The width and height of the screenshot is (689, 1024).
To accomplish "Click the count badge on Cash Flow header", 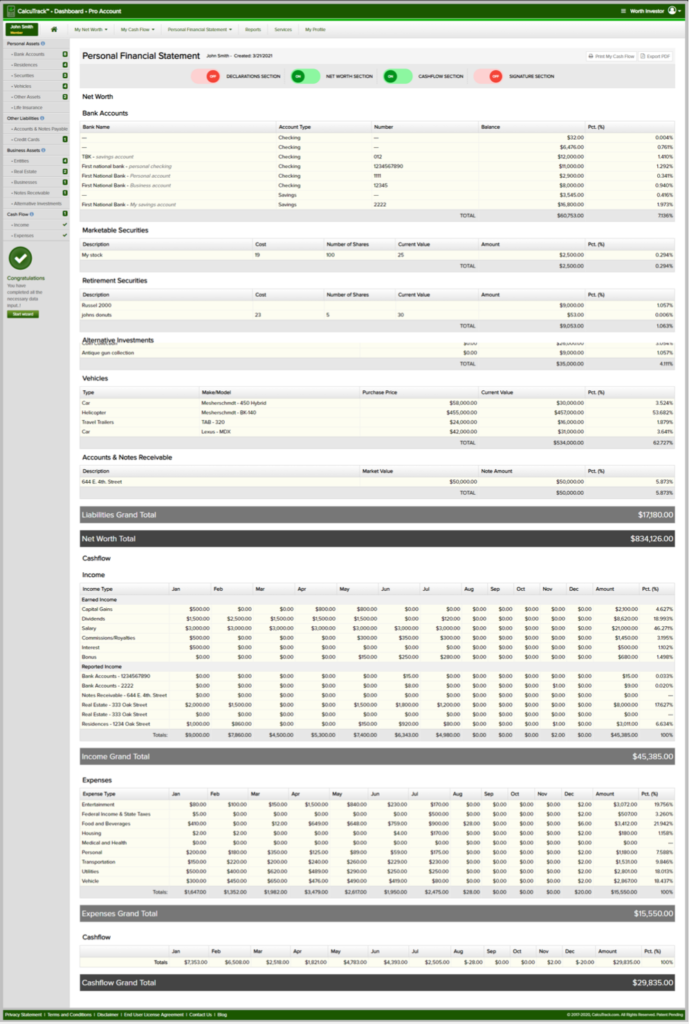I will (x=65, y=214).
